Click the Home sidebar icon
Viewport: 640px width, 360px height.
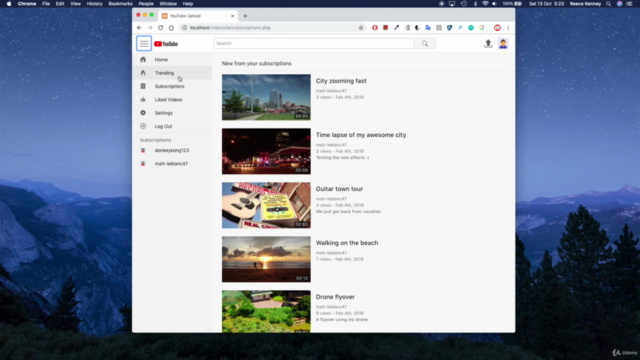(x=143, y=60)
